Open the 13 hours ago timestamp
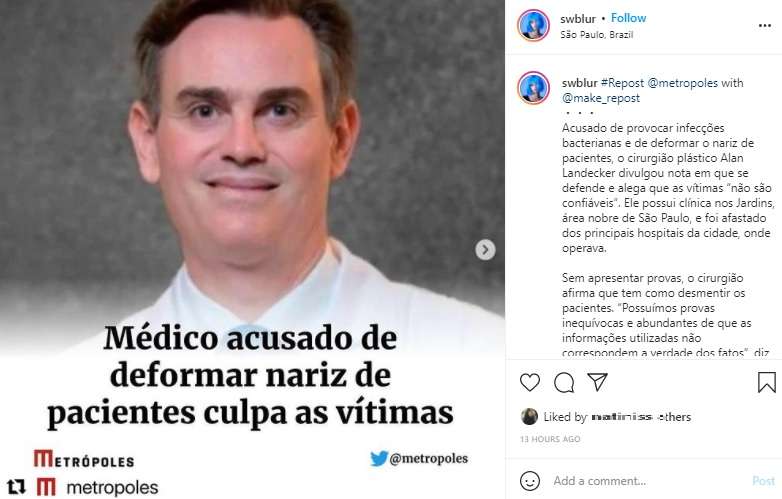Image resolution: width=782 pixels, height=499 pixels. pyautogui.click(x=550, y=439)
